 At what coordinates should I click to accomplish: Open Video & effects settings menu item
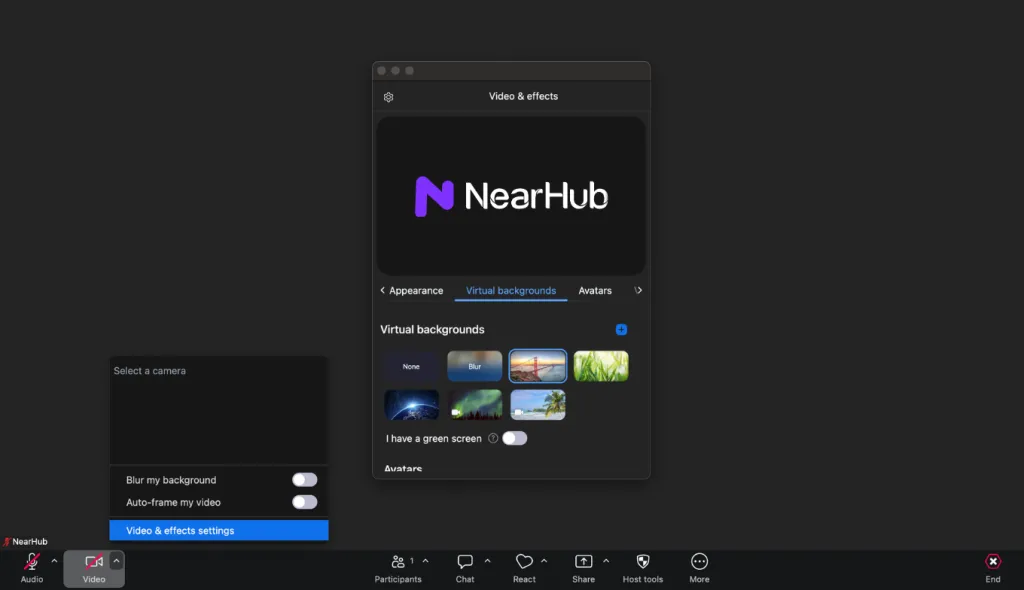point(219,531)
